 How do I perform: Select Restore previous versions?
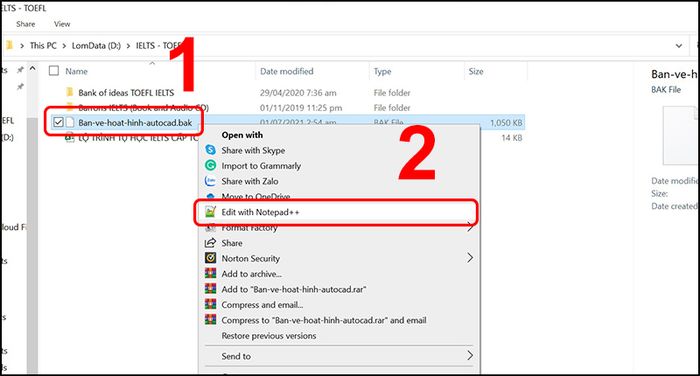point(269,336)
